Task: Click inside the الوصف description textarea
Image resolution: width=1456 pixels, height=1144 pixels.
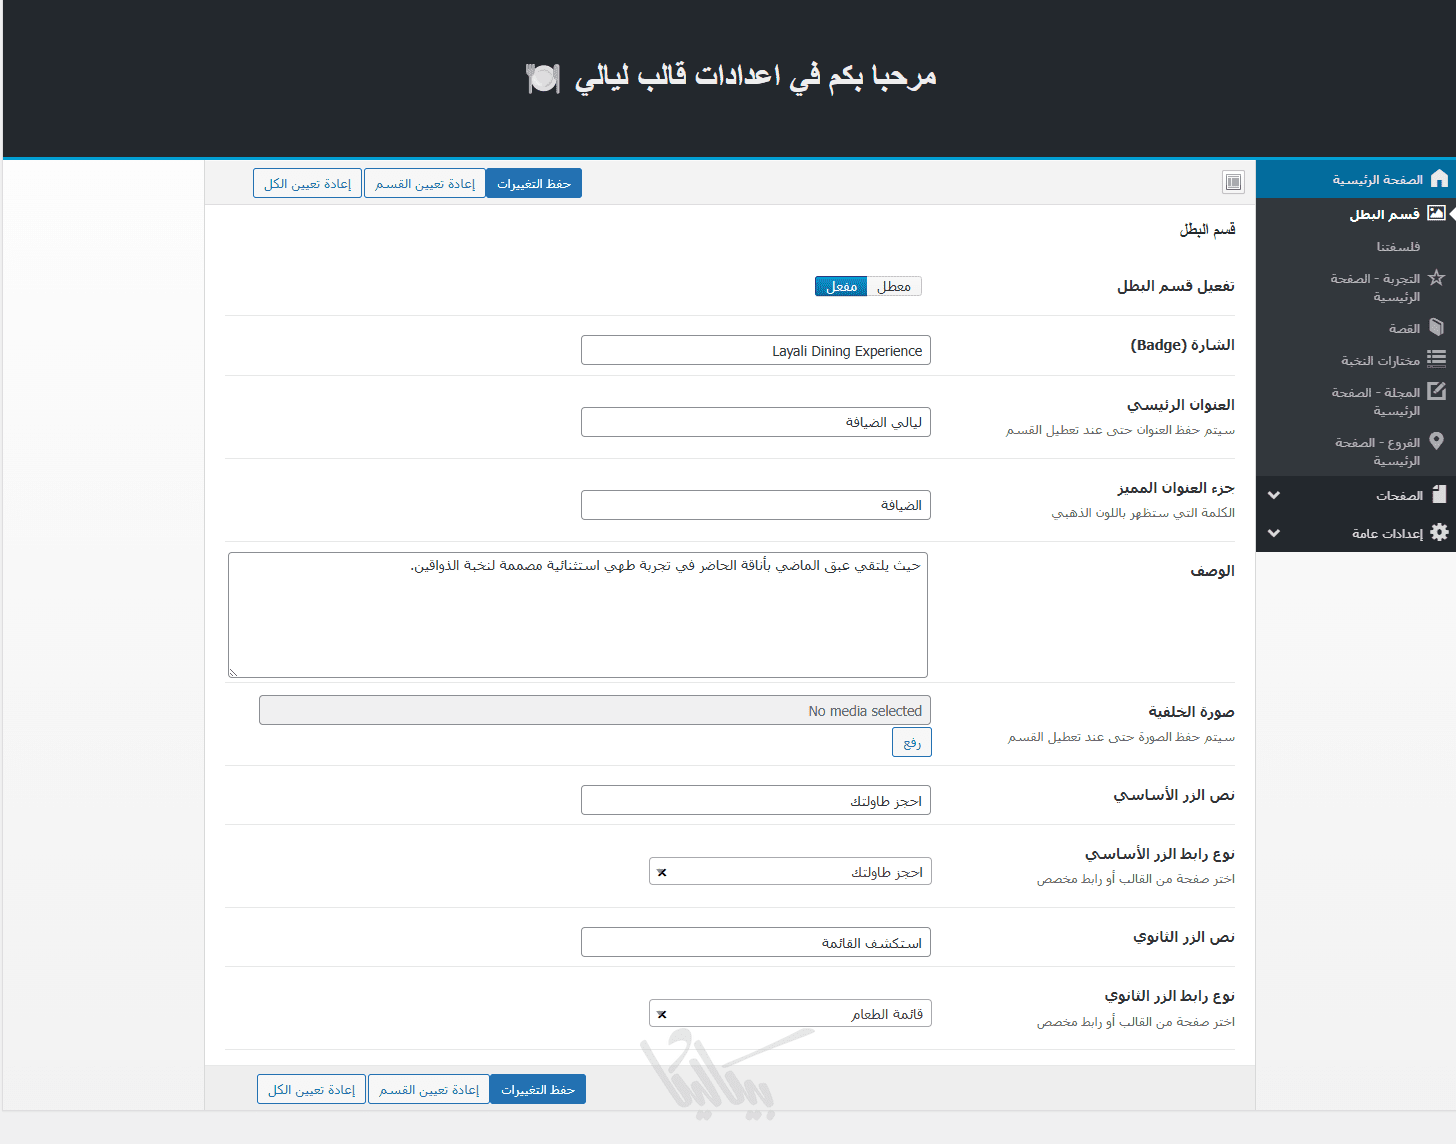Action: tap(578, 615)
